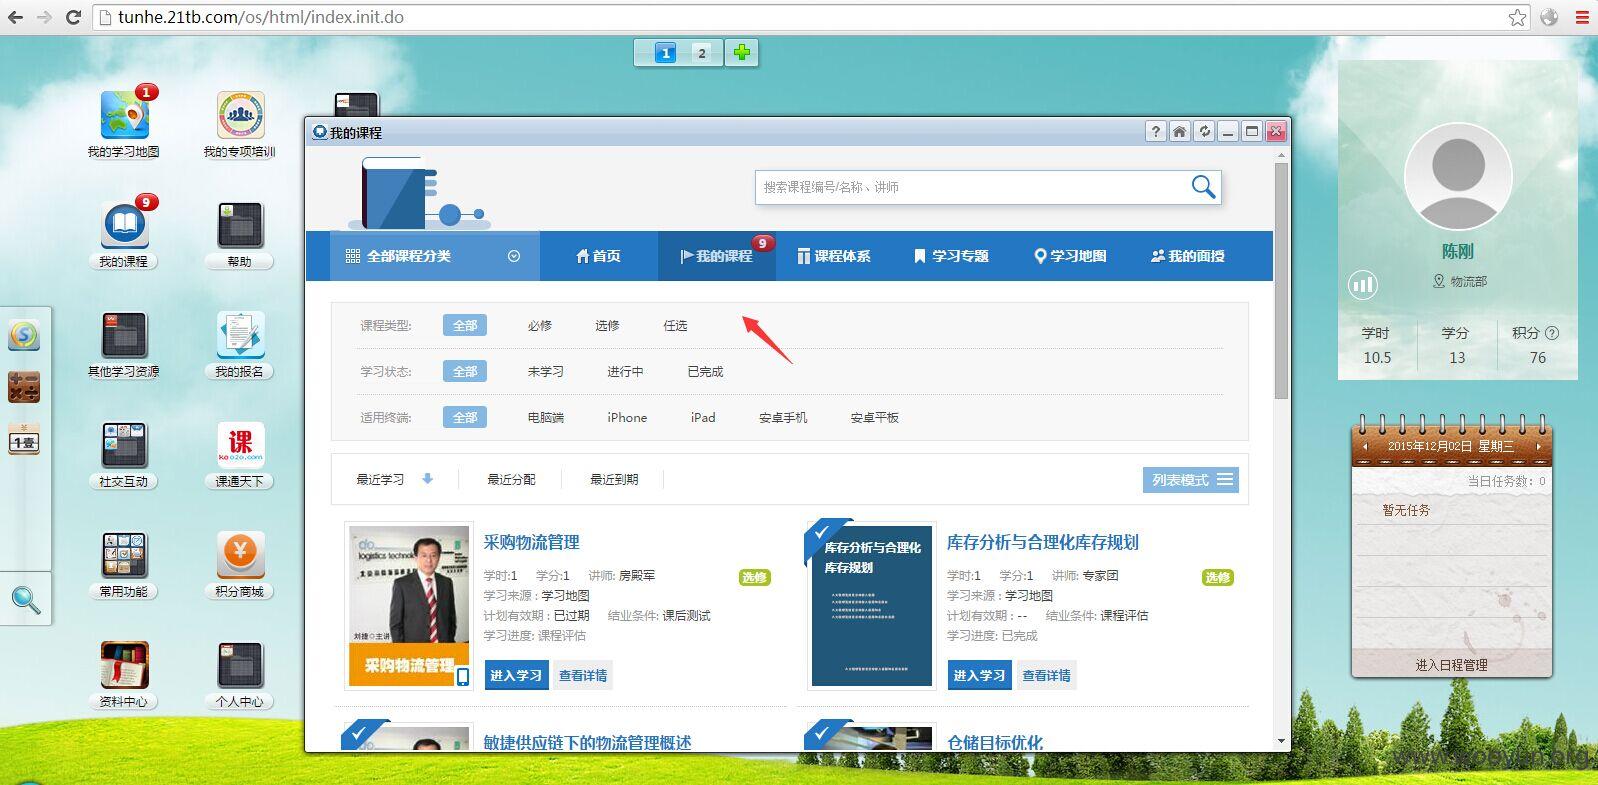
Task: Click the search magnifier icon in course search
Action: click(x=1203, y=187)
